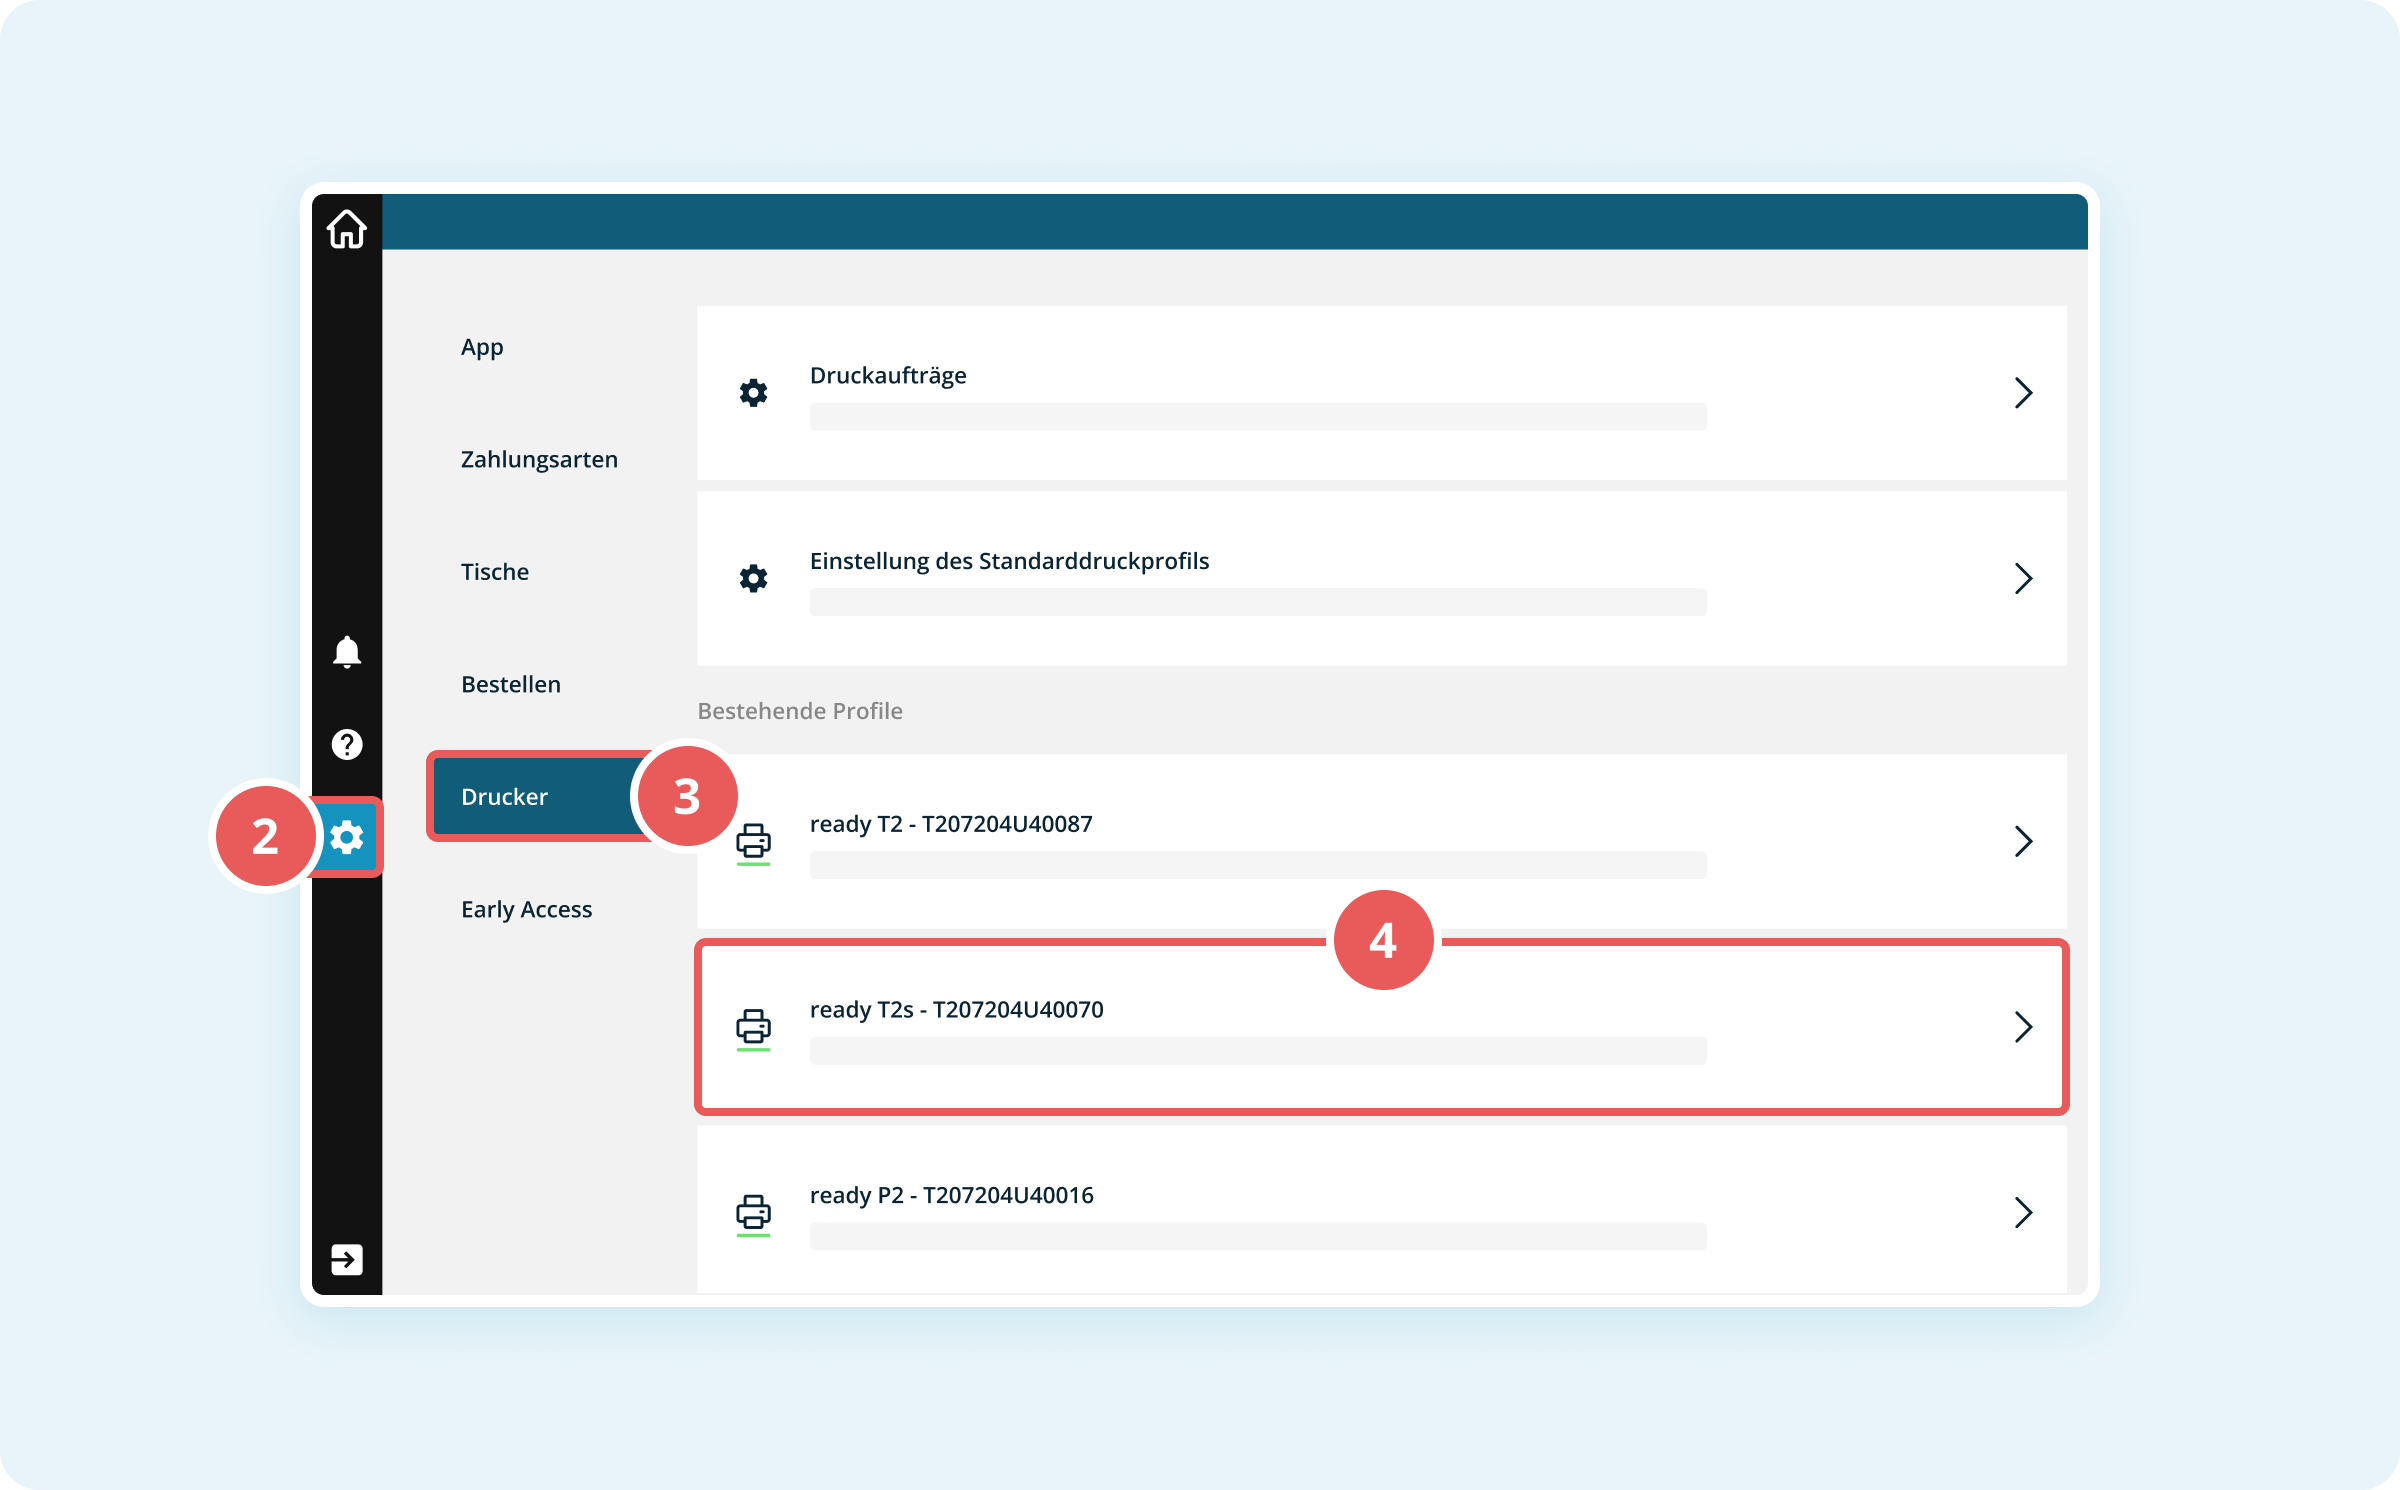Click gear icon beside Einstellung des Standarddruckprofils
This screenshot has height=1490, width=2400.
click(753, 578)
